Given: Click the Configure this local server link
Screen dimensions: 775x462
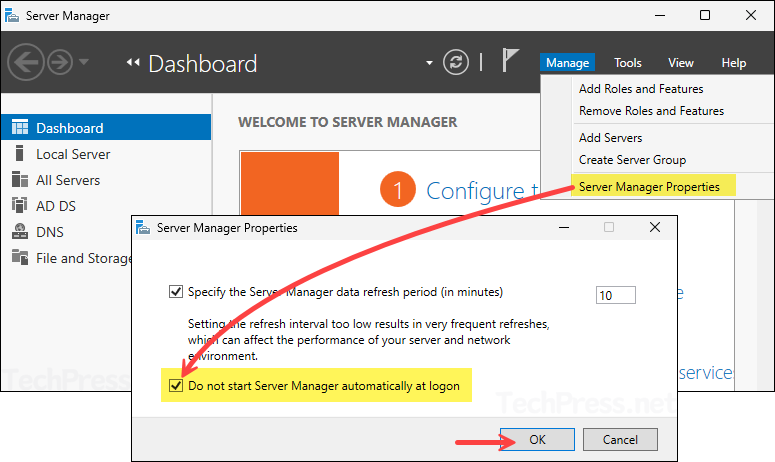Looking at the screenshot, I should [x=482, y=191].
